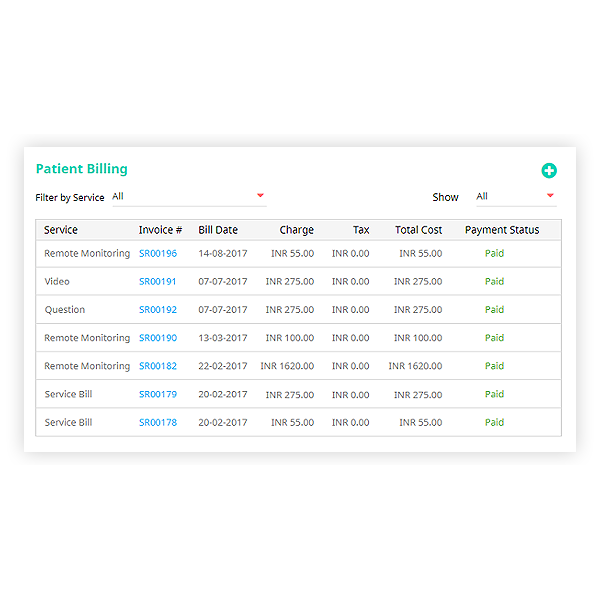Open invoice SR00196 link
Viewport: 600px width, 600px height.
[x=158, y=254]
